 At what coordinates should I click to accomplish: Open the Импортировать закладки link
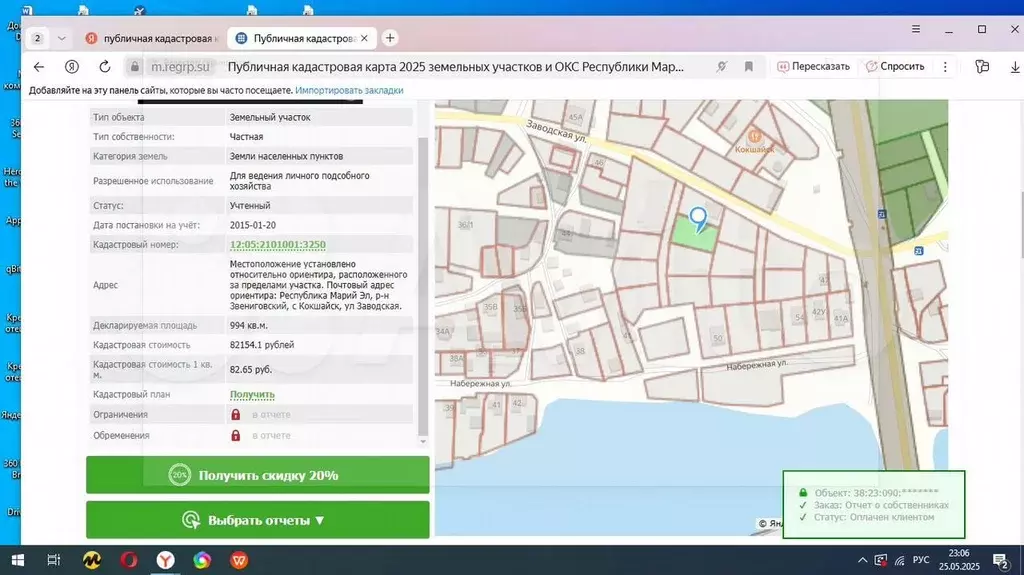[x=349, y=90]
